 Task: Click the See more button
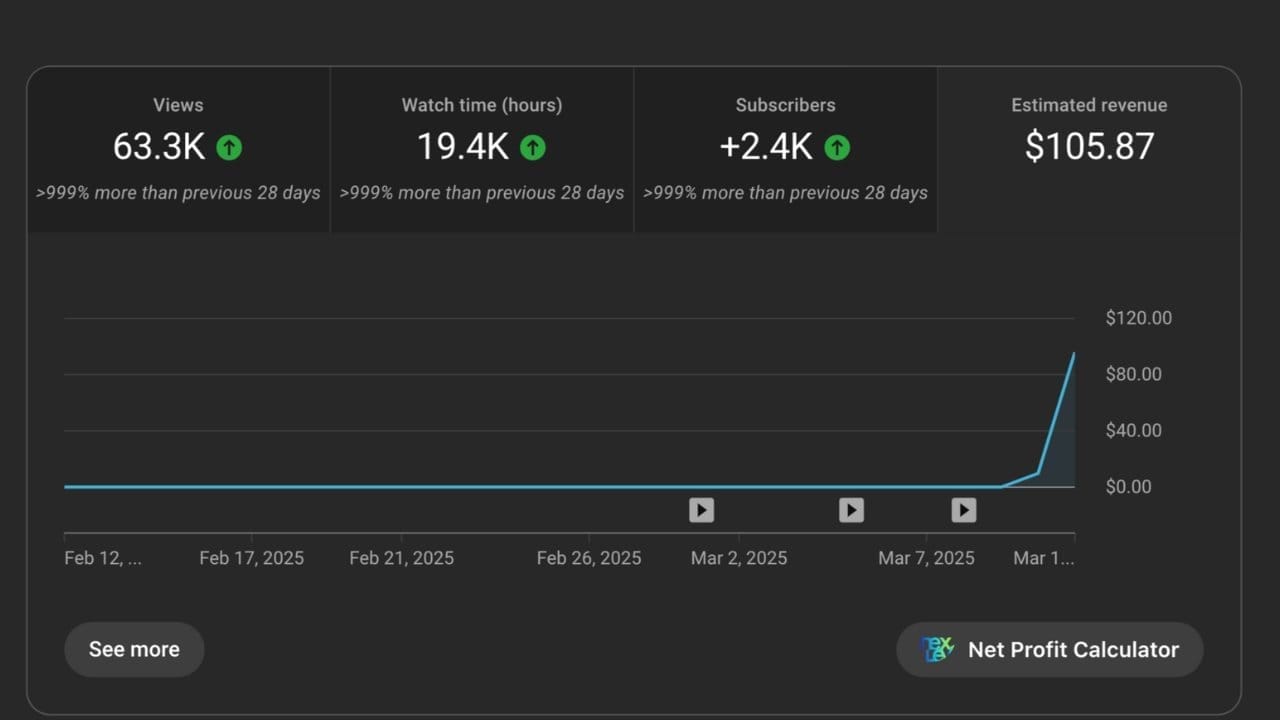coord(134,649)
